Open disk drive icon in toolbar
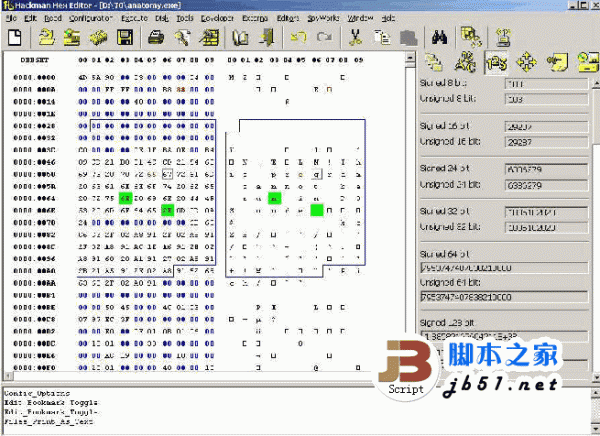 point(72,38)
